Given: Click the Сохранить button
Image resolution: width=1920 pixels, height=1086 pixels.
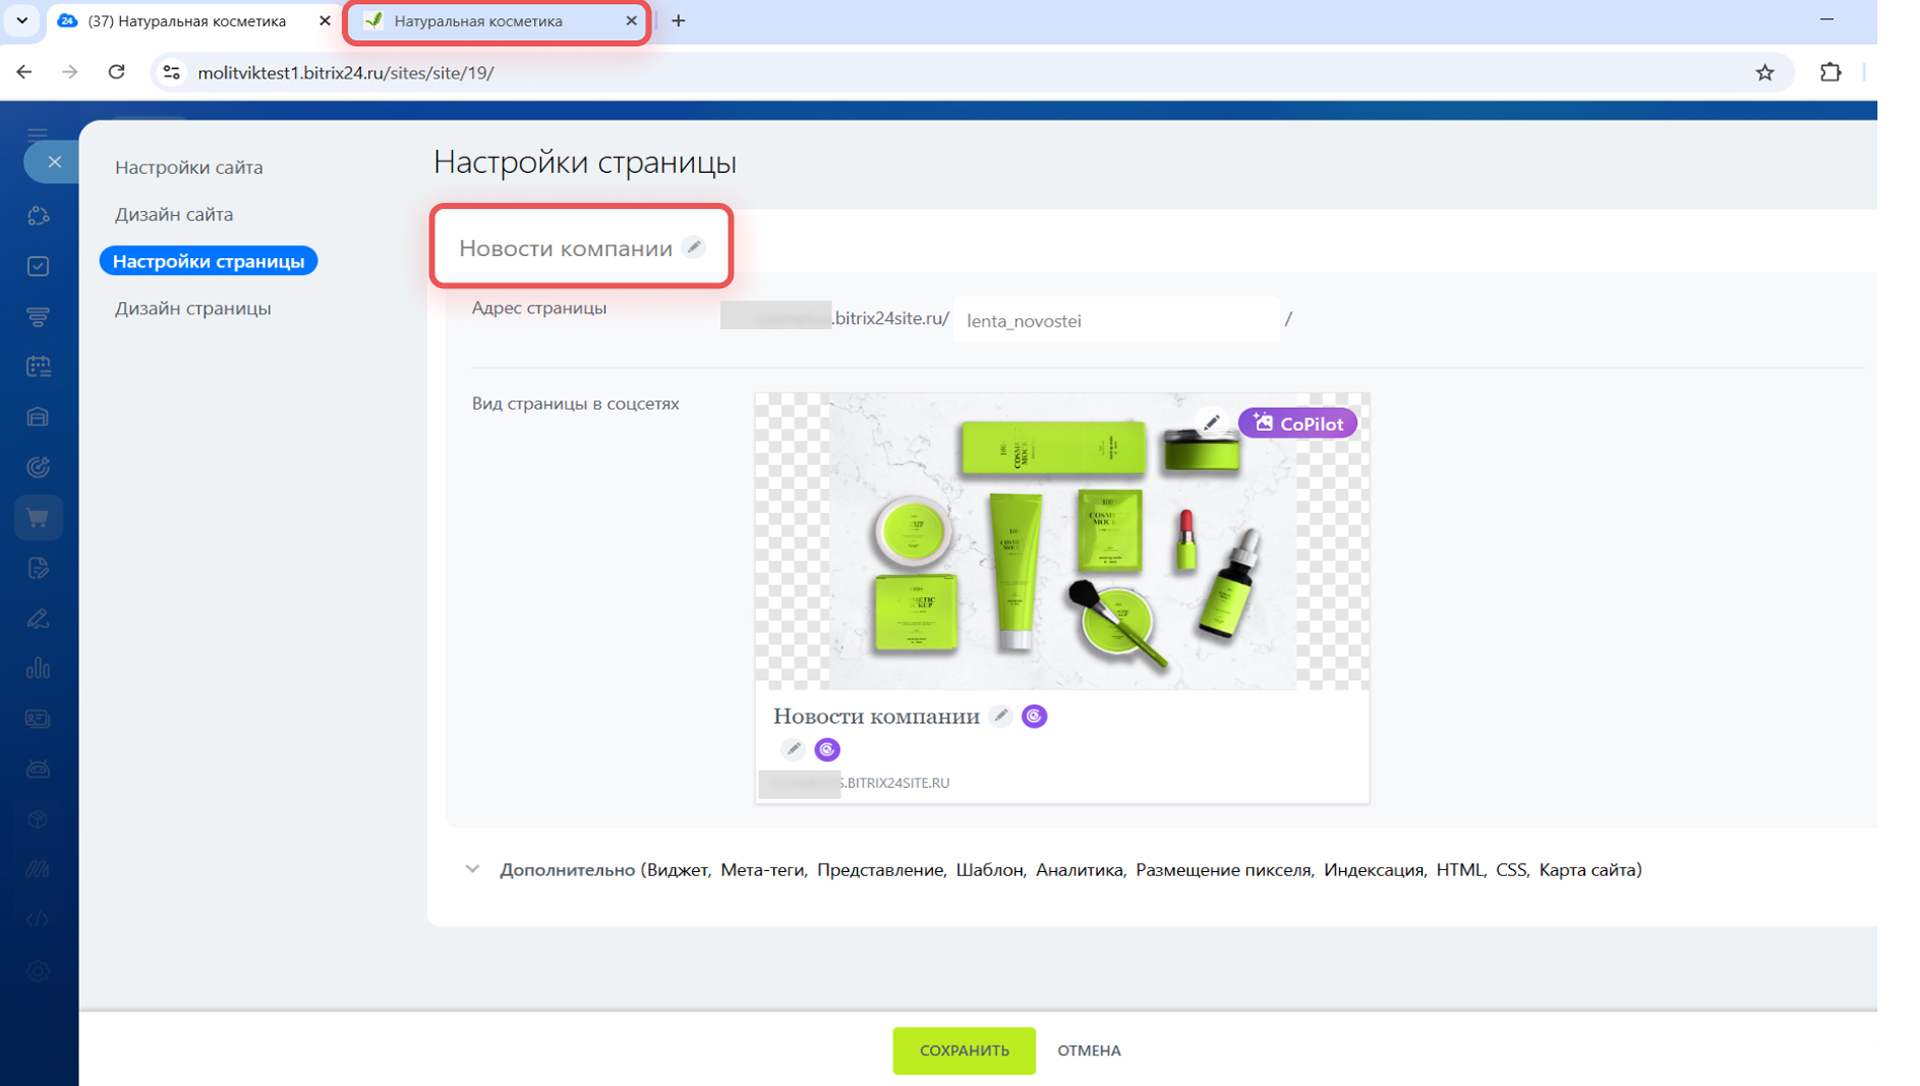Looking at the screenshot, I should 963,1050.
